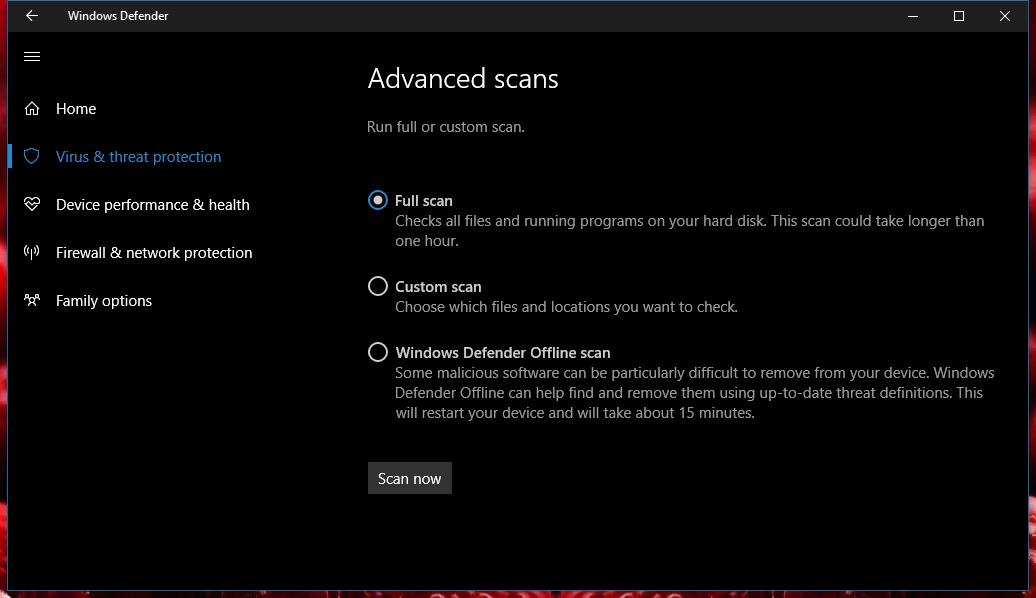Open Firewall & network protection section

[x=154, y=252]
